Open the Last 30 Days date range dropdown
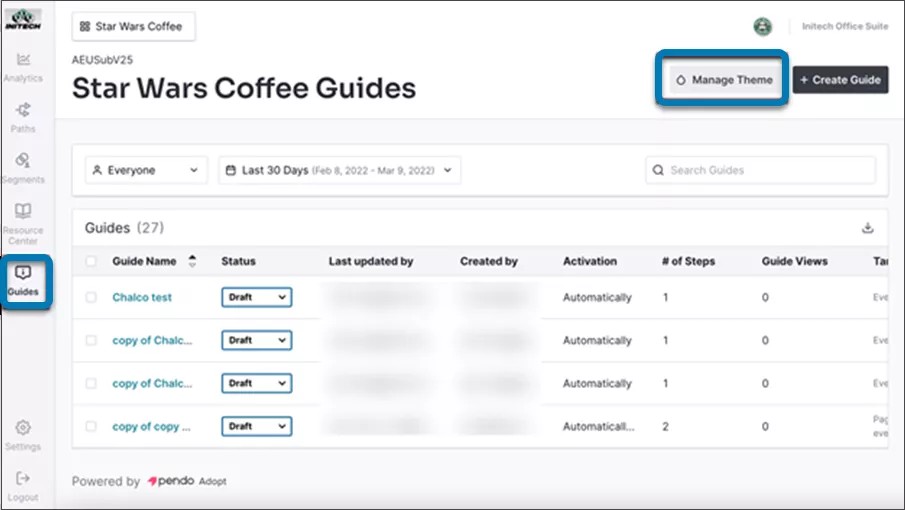This screenshot has height=510, width=905. click(x=339, y=171)
